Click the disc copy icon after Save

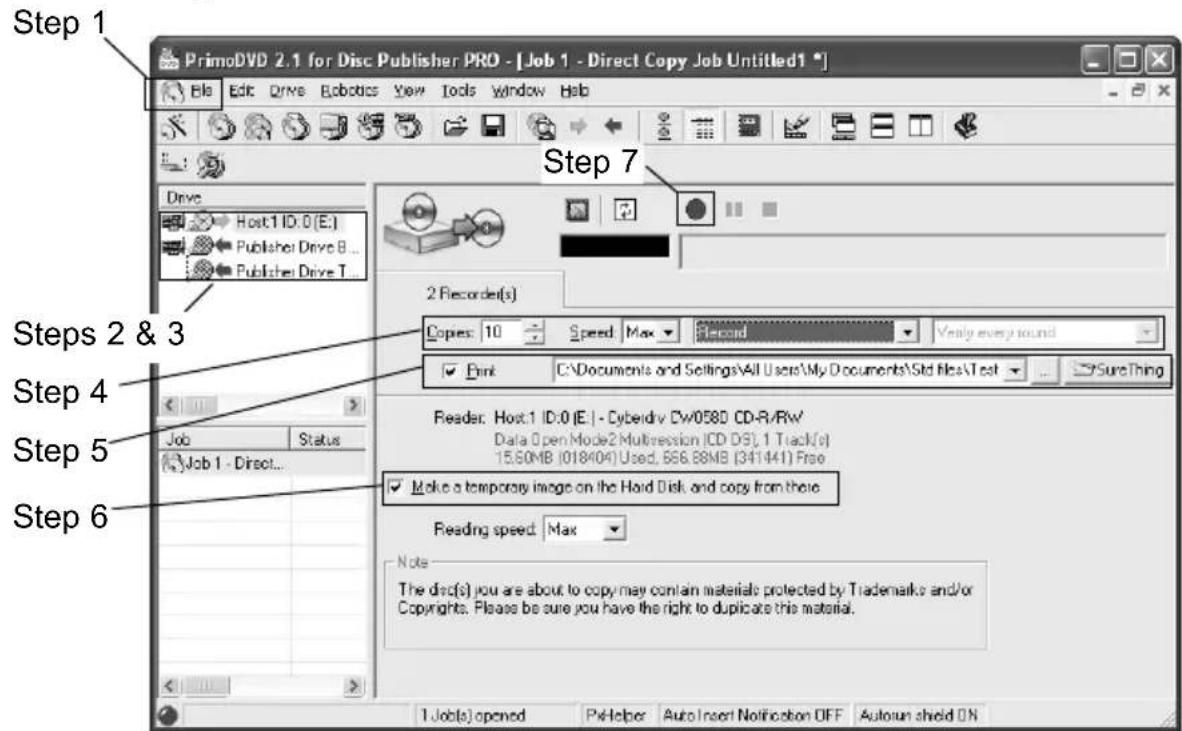pyautogui.click(x=541, y=127)
